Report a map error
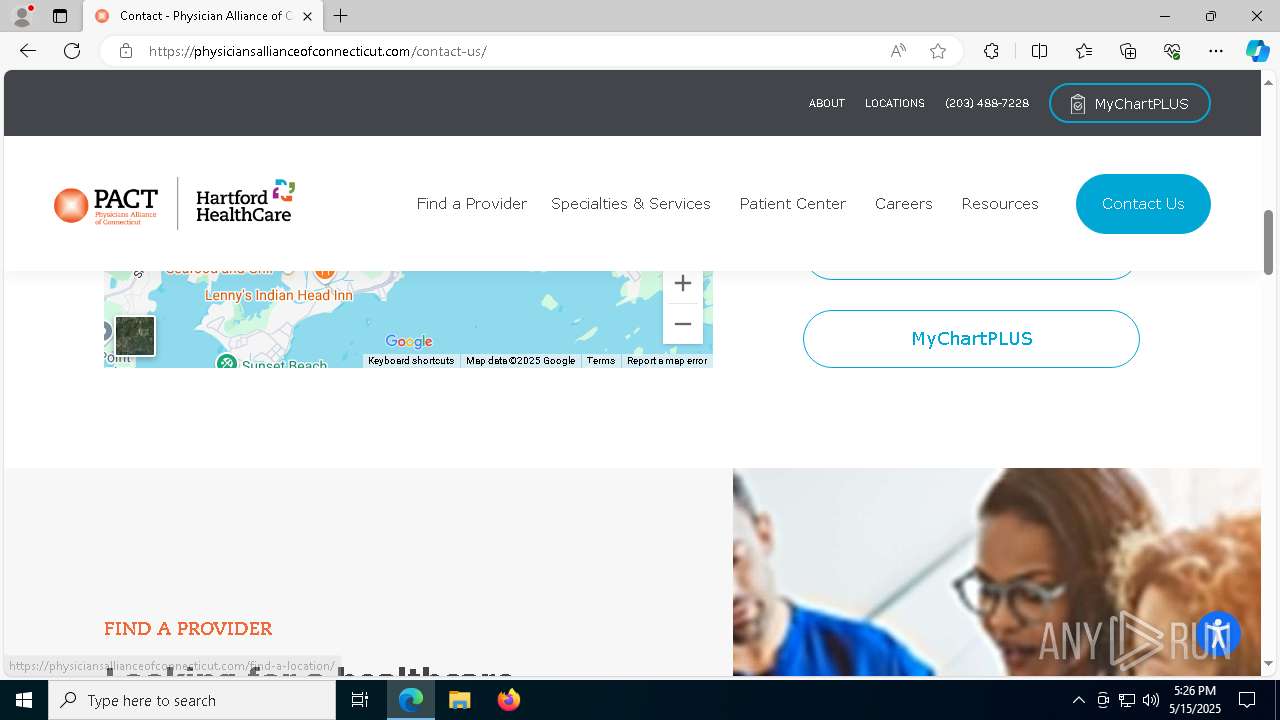 (x=667, y=361)
